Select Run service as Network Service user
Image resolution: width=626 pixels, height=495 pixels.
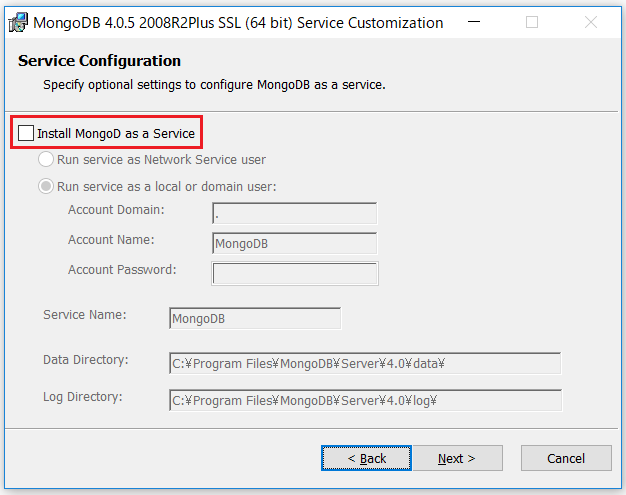(46, 160)
